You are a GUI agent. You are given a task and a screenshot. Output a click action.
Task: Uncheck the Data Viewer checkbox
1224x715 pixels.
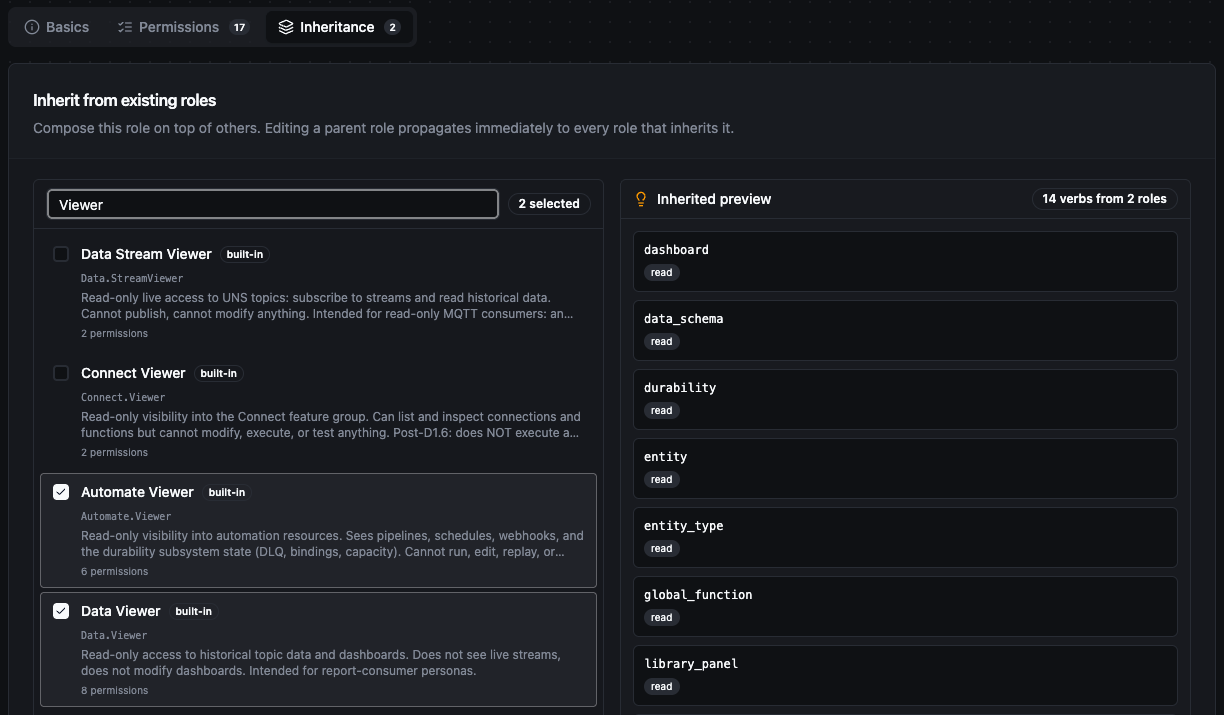[61, 611]
